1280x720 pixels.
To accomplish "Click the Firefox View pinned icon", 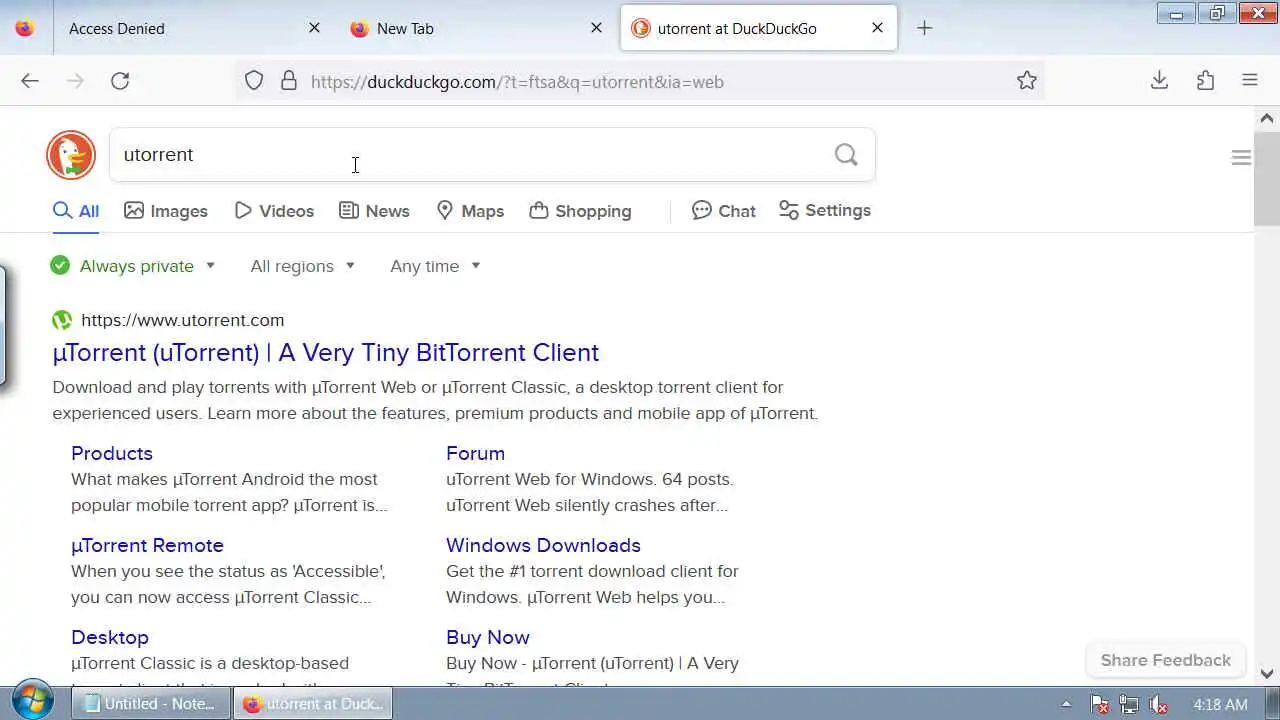I will tap(24, 28).
